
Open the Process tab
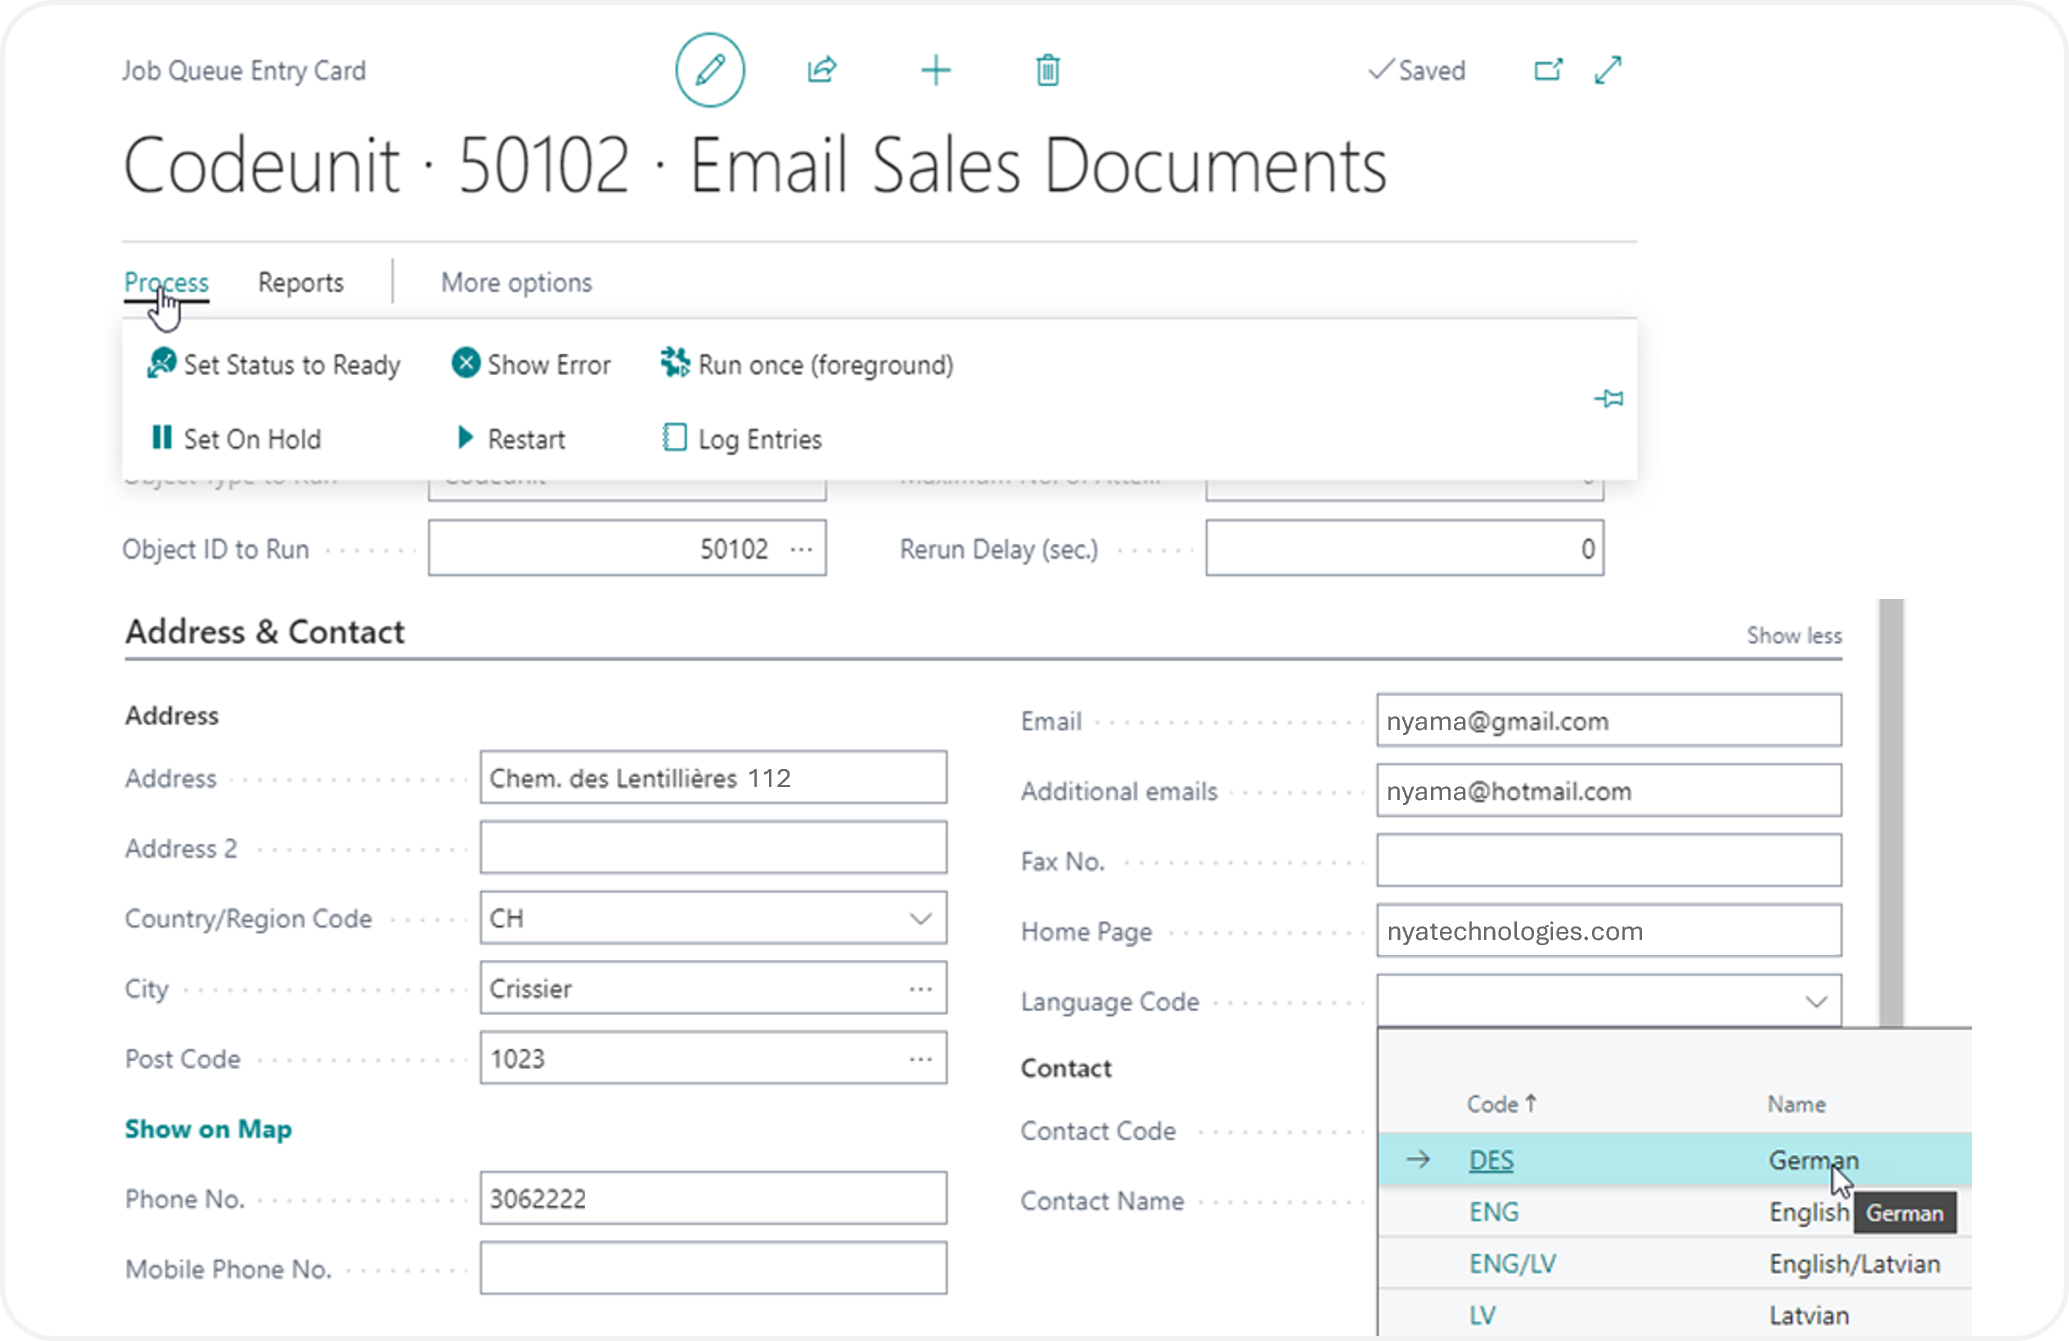(x=166, y=283)
